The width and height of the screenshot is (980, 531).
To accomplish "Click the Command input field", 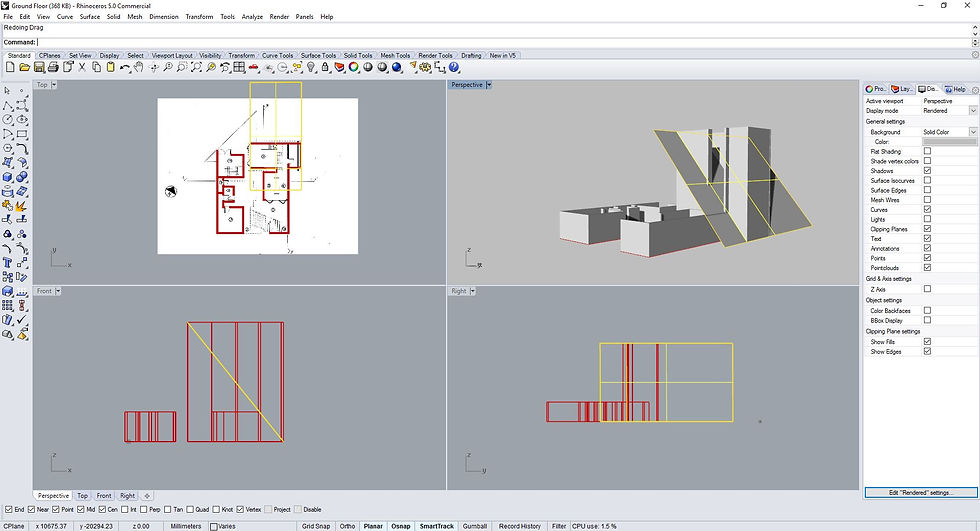I will pos(504,42).
